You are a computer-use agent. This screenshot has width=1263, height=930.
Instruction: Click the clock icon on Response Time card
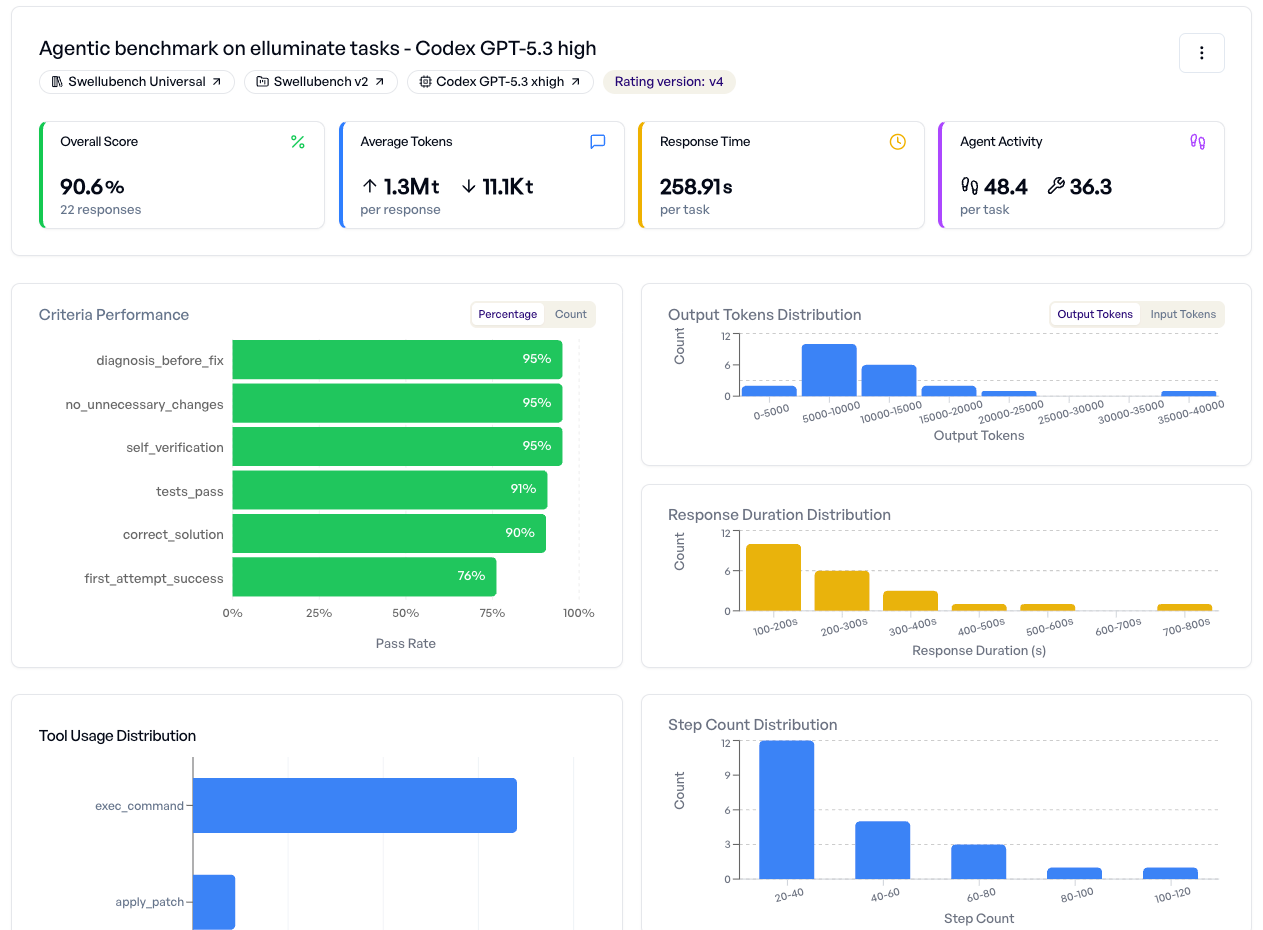(897, 141)
